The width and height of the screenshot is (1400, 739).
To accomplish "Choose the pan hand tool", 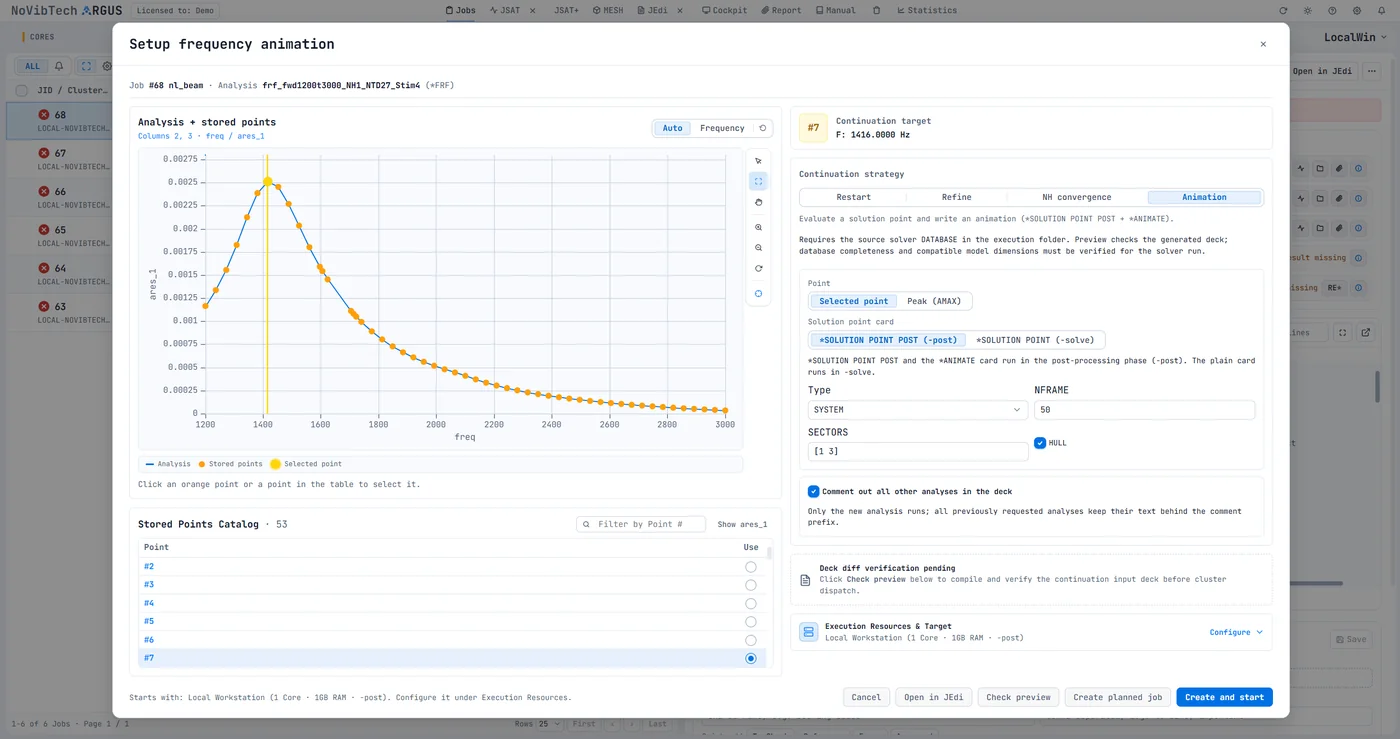I will (x=758, y=203).
